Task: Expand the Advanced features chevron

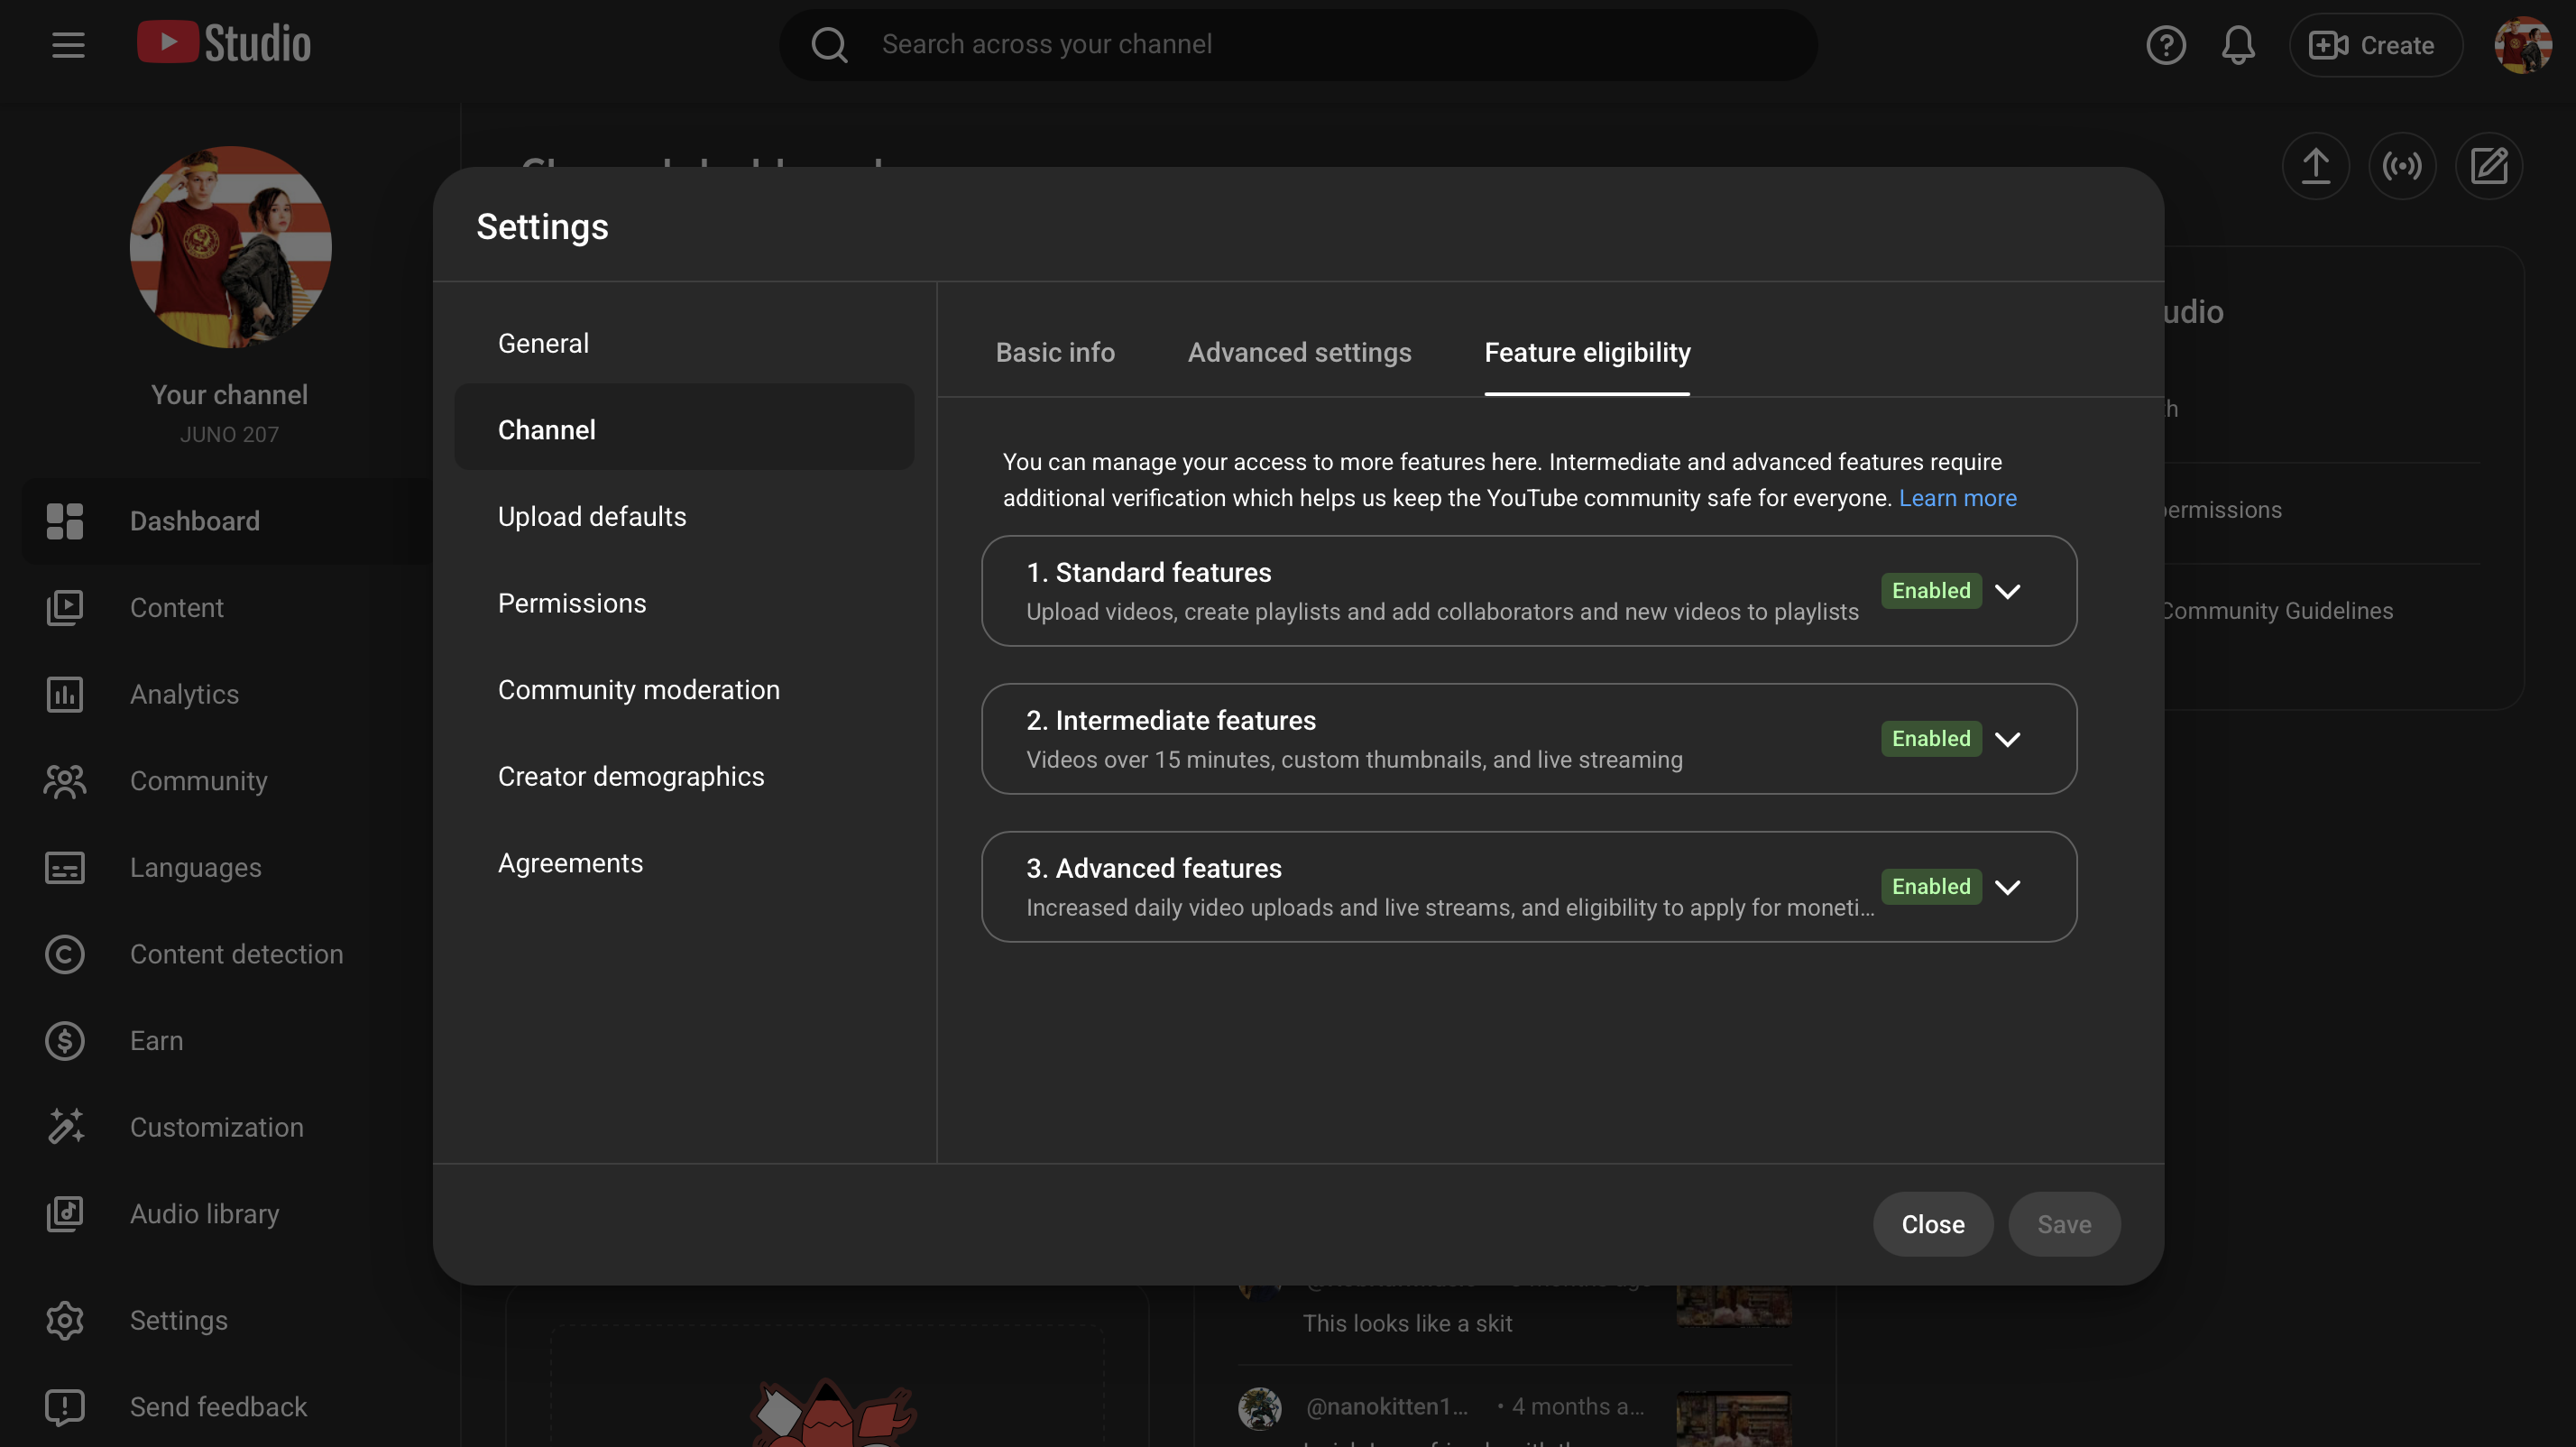Action: click(x=2007, y=887)
